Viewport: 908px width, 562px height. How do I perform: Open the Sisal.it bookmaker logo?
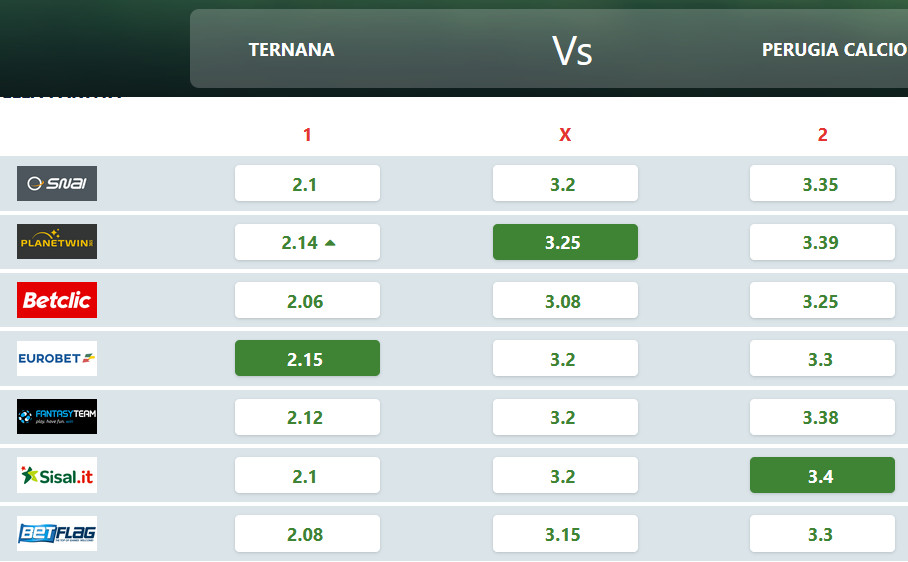coord(57,475)
